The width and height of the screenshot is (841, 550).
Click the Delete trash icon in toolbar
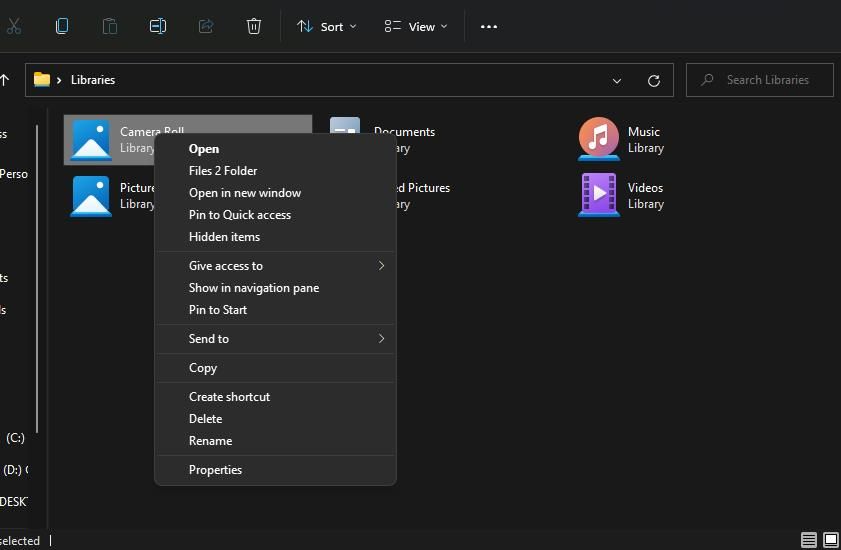254,26
